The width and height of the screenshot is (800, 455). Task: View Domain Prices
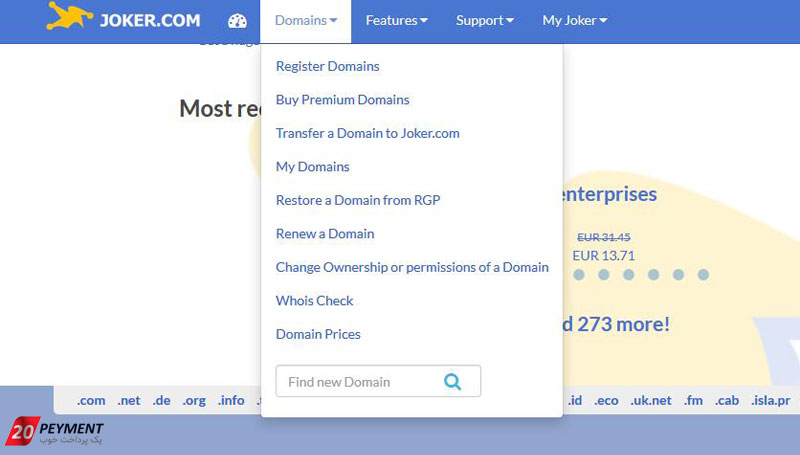[x=318, y=334]
